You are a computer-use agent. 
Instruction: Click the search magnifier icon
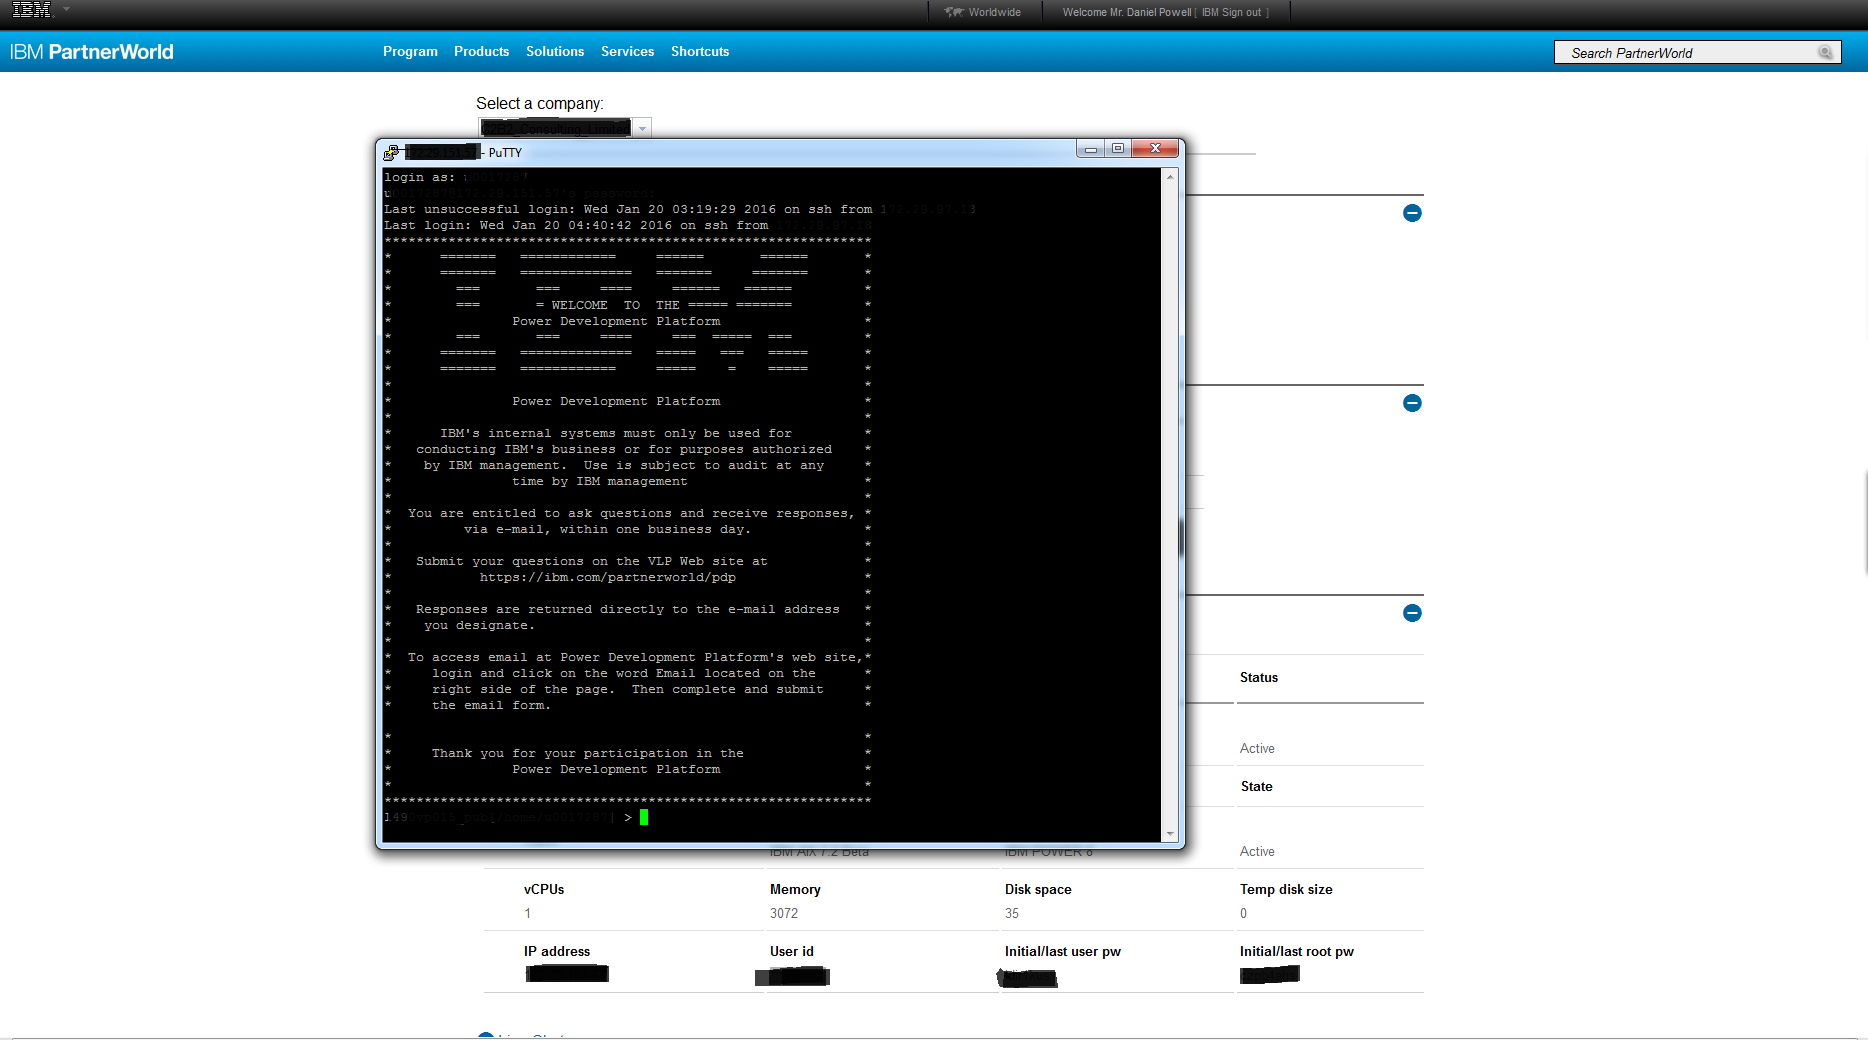click(1825, 53)
